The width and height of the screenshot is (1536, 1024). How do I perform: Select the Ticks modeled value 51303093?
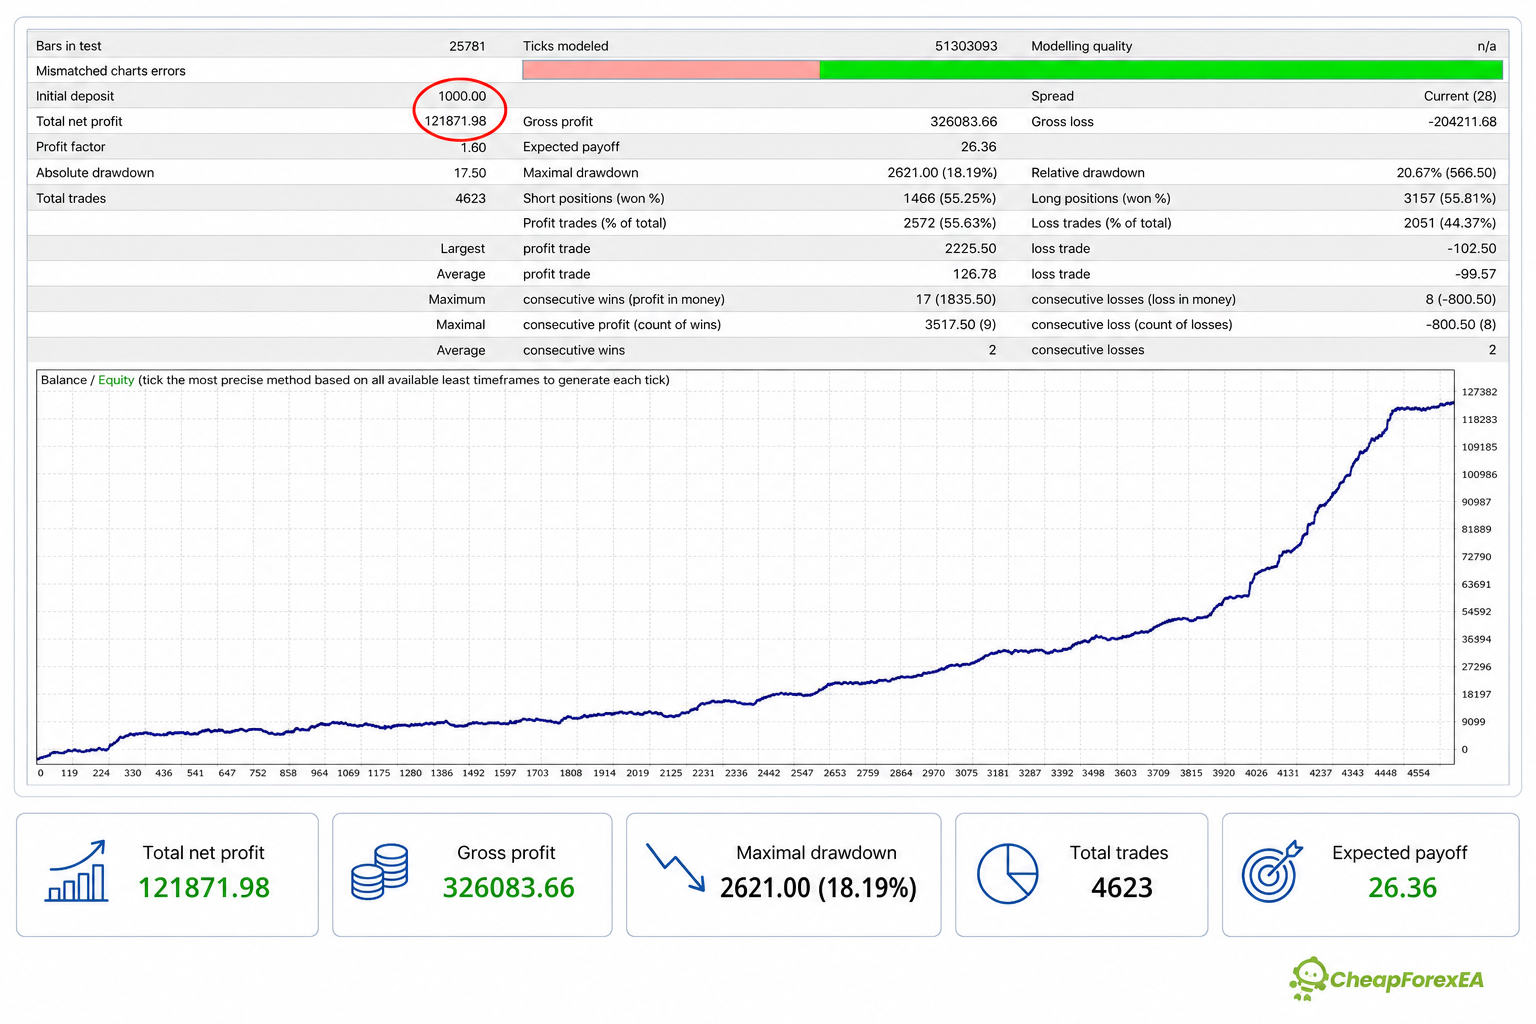(x=966, y=46)
